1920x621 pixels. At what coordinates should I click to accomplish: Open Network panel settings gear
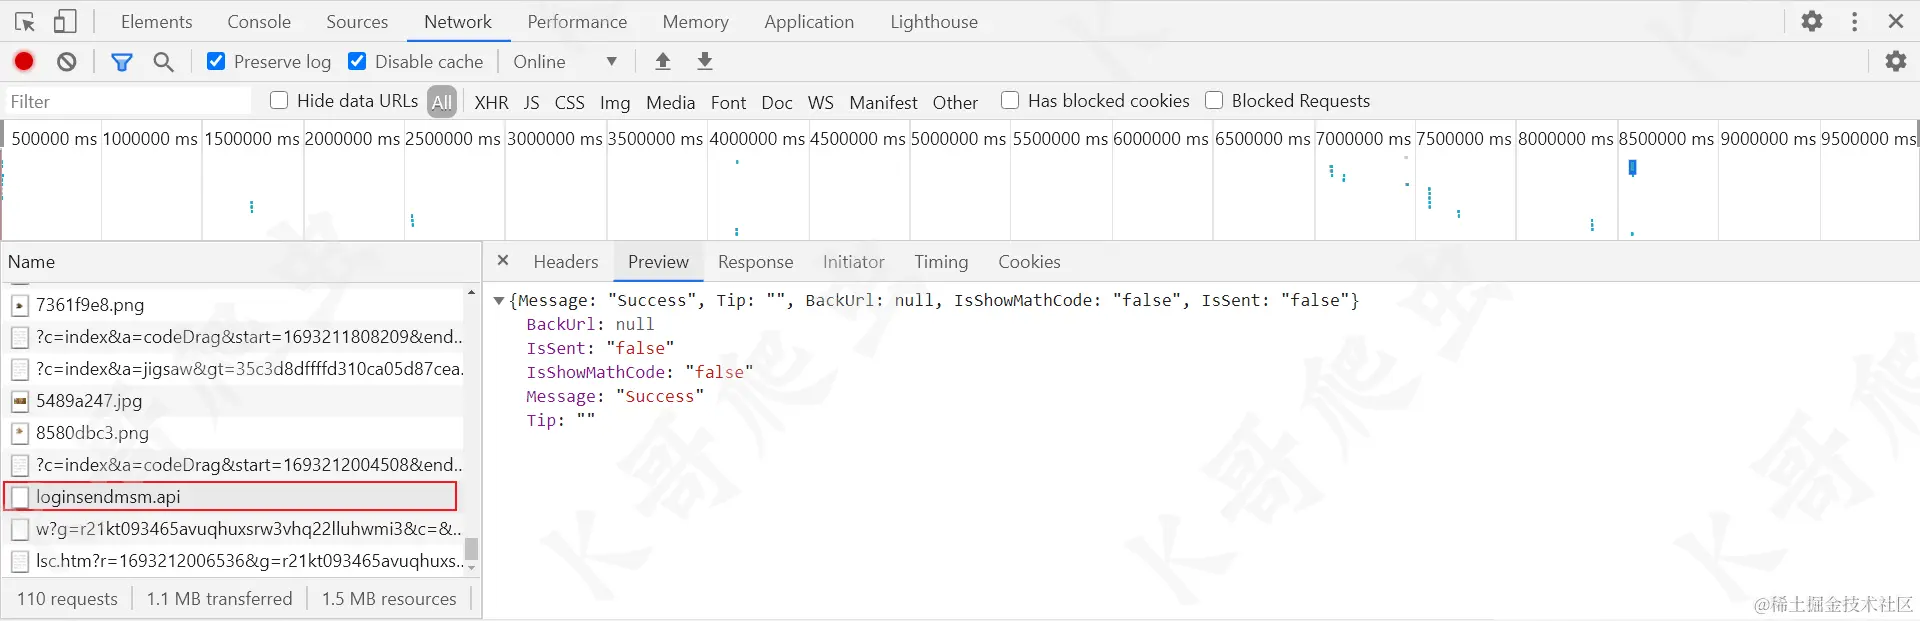coord(1896,61)
